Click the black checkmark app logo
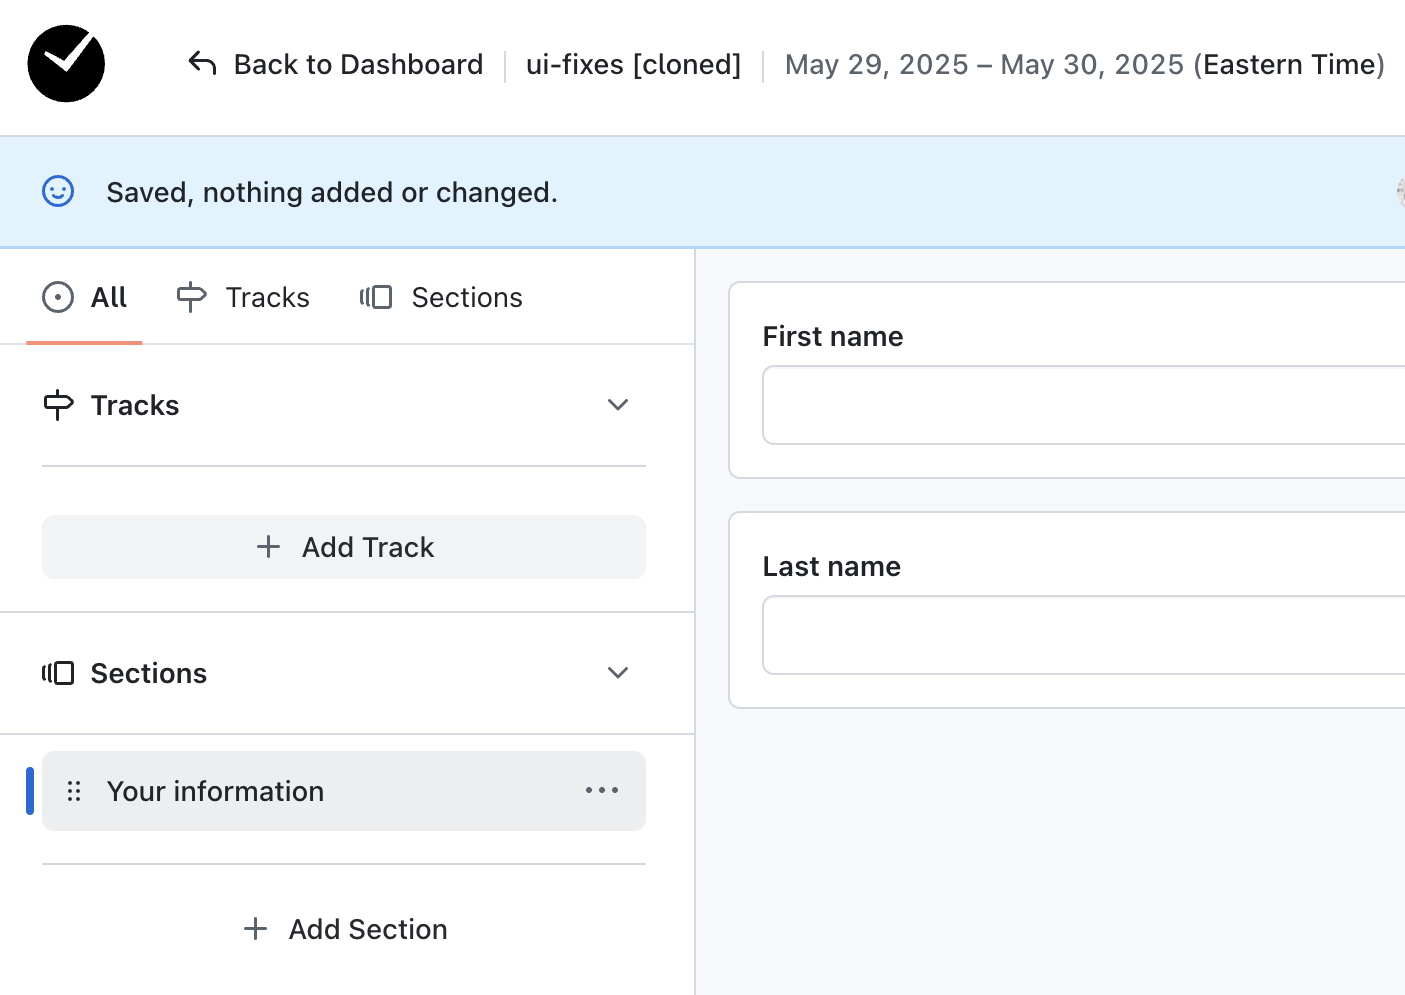Screen dimensions: 1405x995 (x=66, y=64)
